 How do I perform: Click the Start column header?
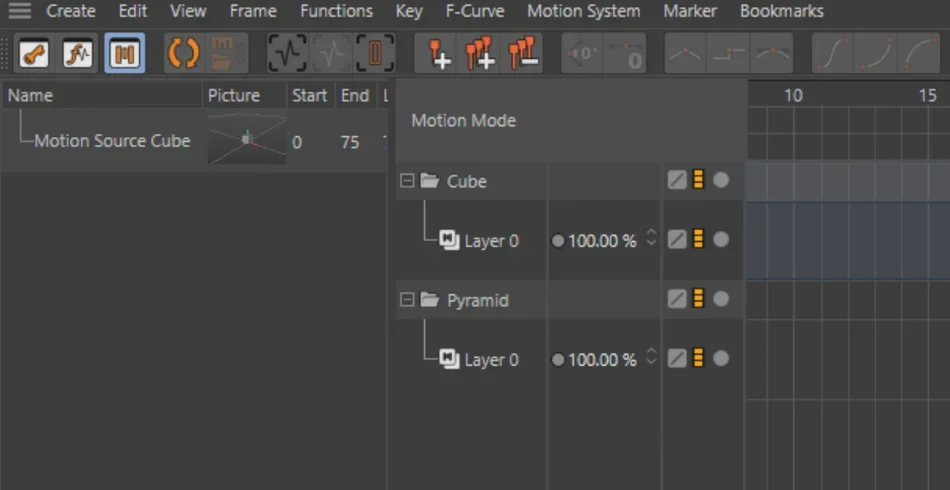pyautogui.click(x=311, y=96)
